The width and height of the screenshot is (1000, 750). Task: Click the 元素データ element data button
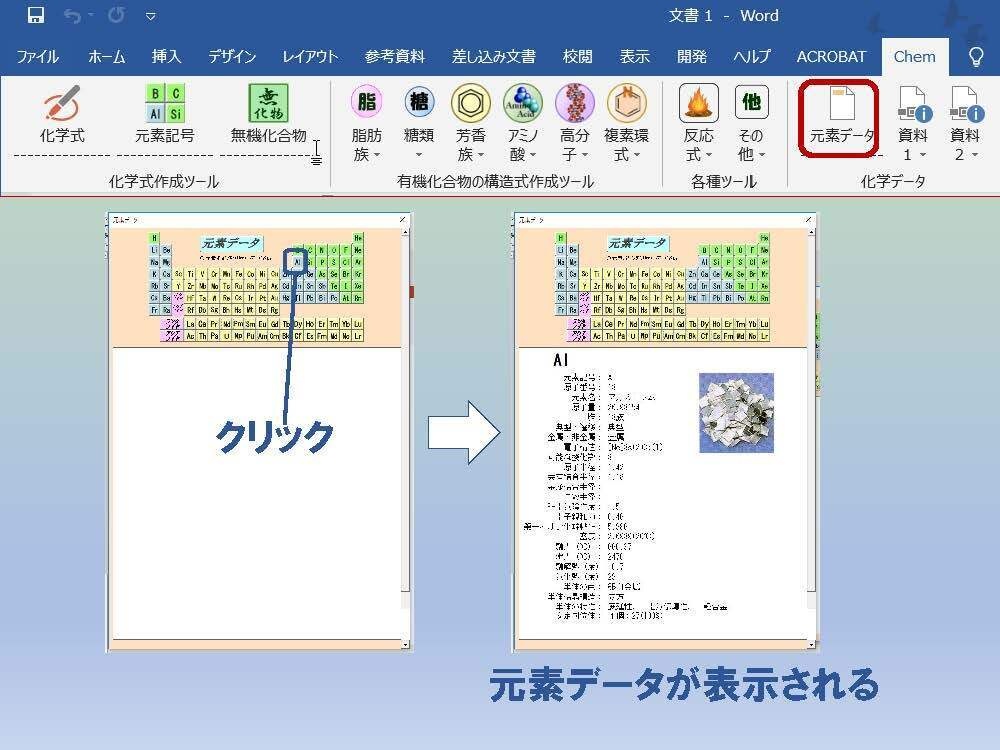[841, 117]
